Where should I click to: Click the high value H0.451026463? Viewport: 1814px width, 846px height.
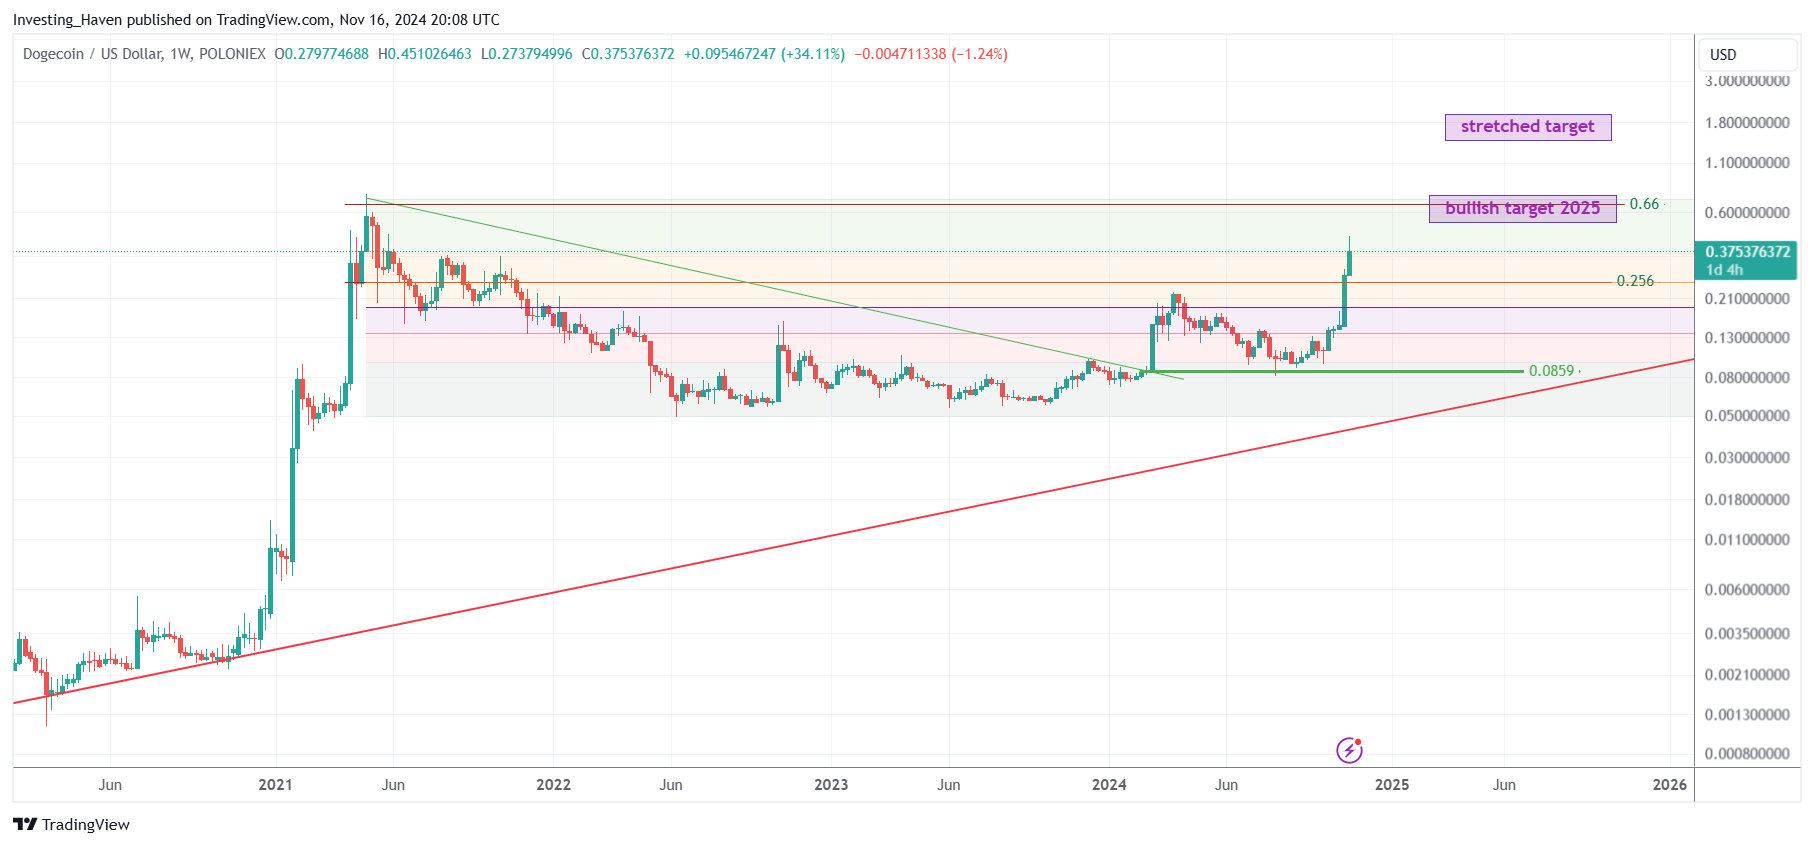pos(424,54)
